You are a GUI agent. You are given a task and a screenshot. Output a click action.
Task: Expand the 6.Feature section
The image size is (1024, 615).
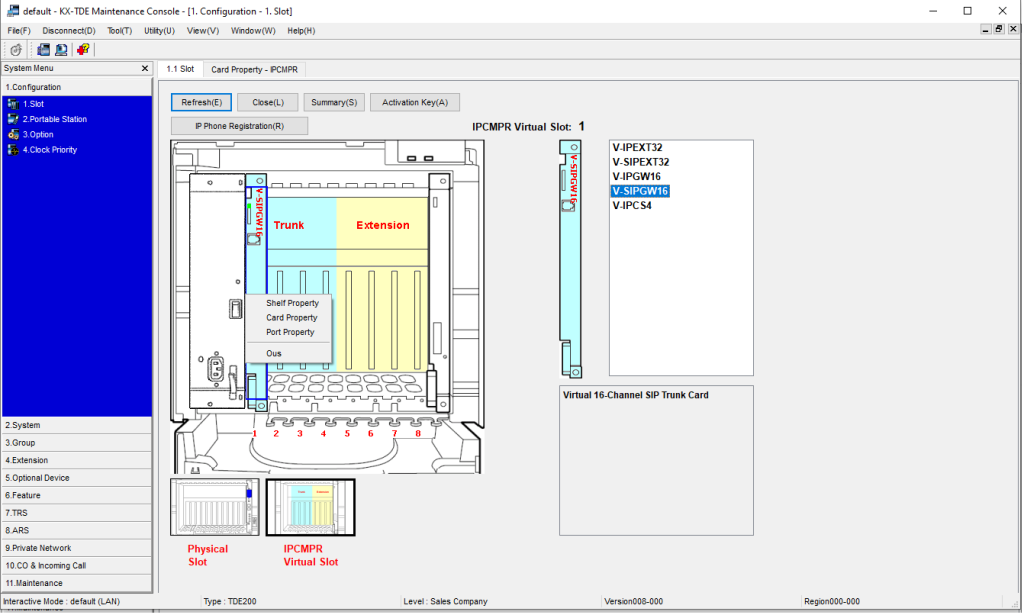click(x=76, y=496)
